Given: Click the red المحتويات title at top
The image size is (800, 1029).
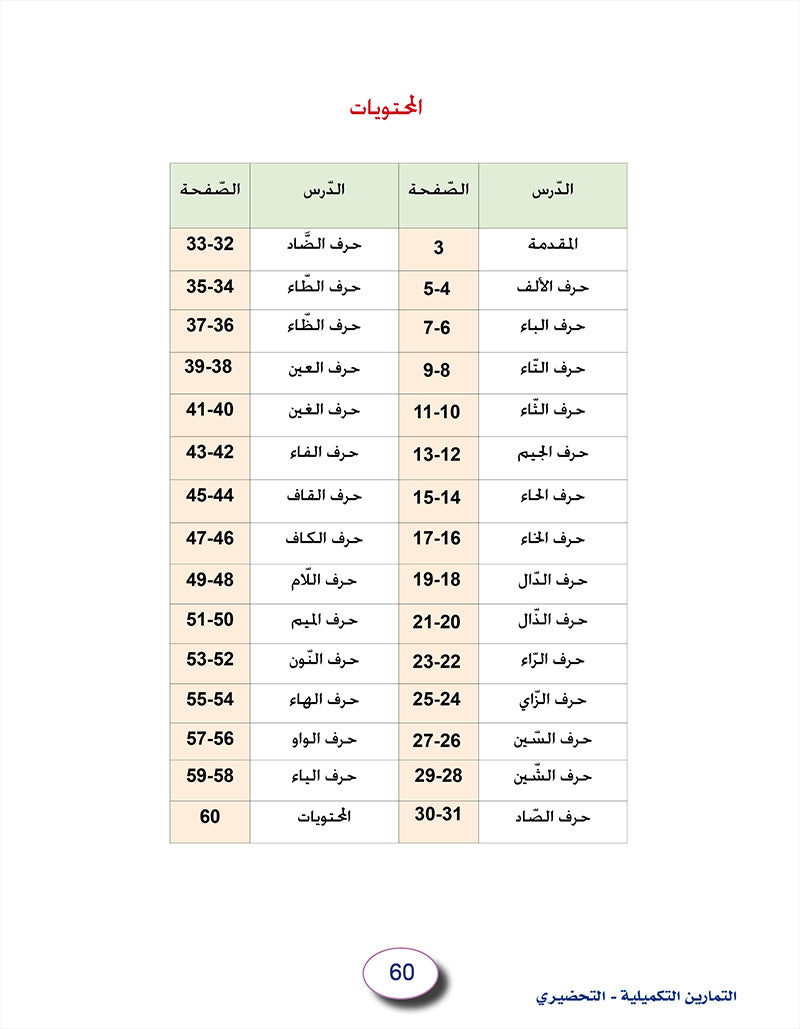Looking at the screenshot, I should (386, 108).
